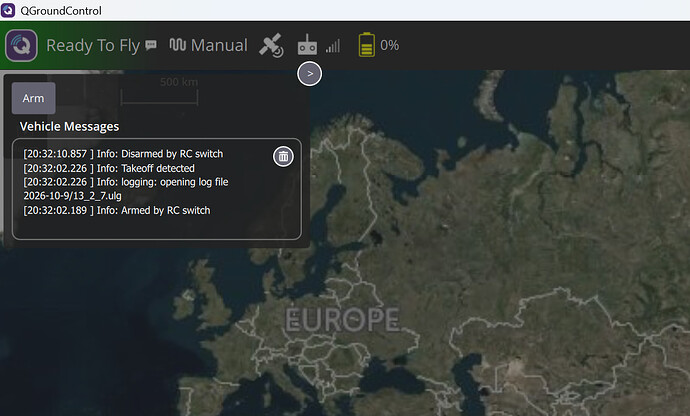The width and height of the screenshot is (690, 416).
Task: Select the Takeoff detected message
Action: coord(109,168)
